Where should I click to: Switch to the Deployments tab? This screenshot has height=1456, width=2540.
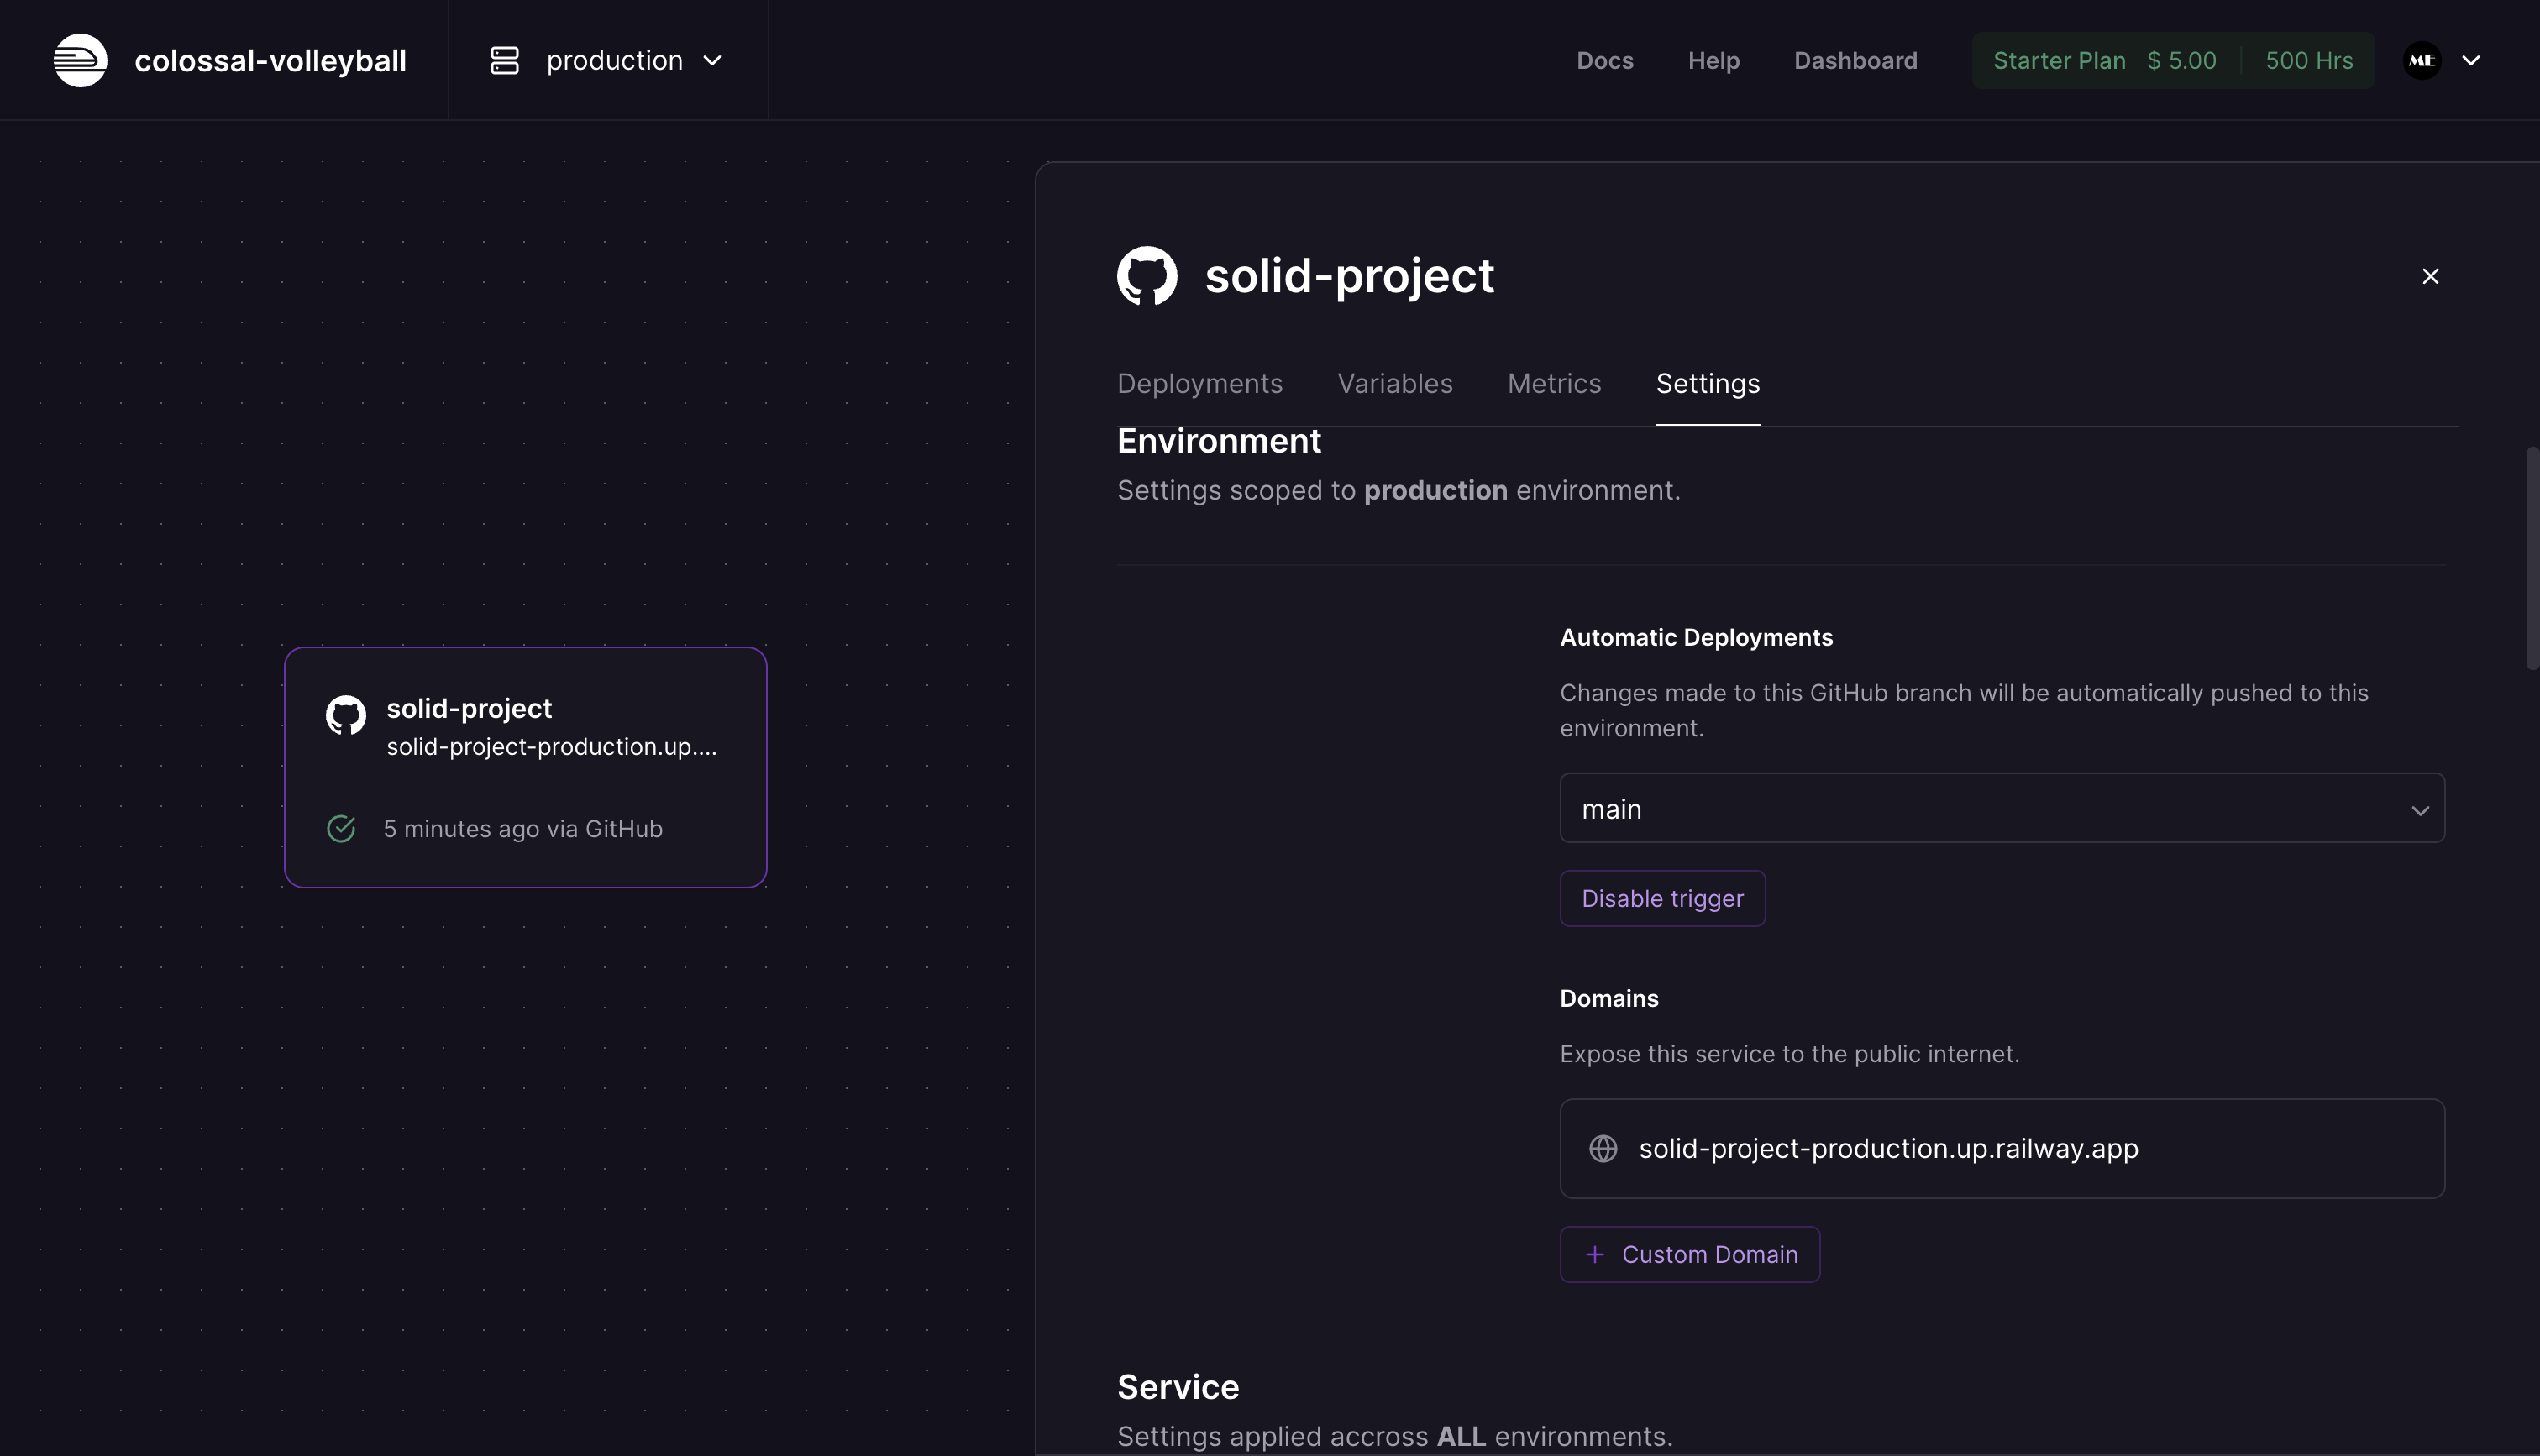(x=1199, y=384)
